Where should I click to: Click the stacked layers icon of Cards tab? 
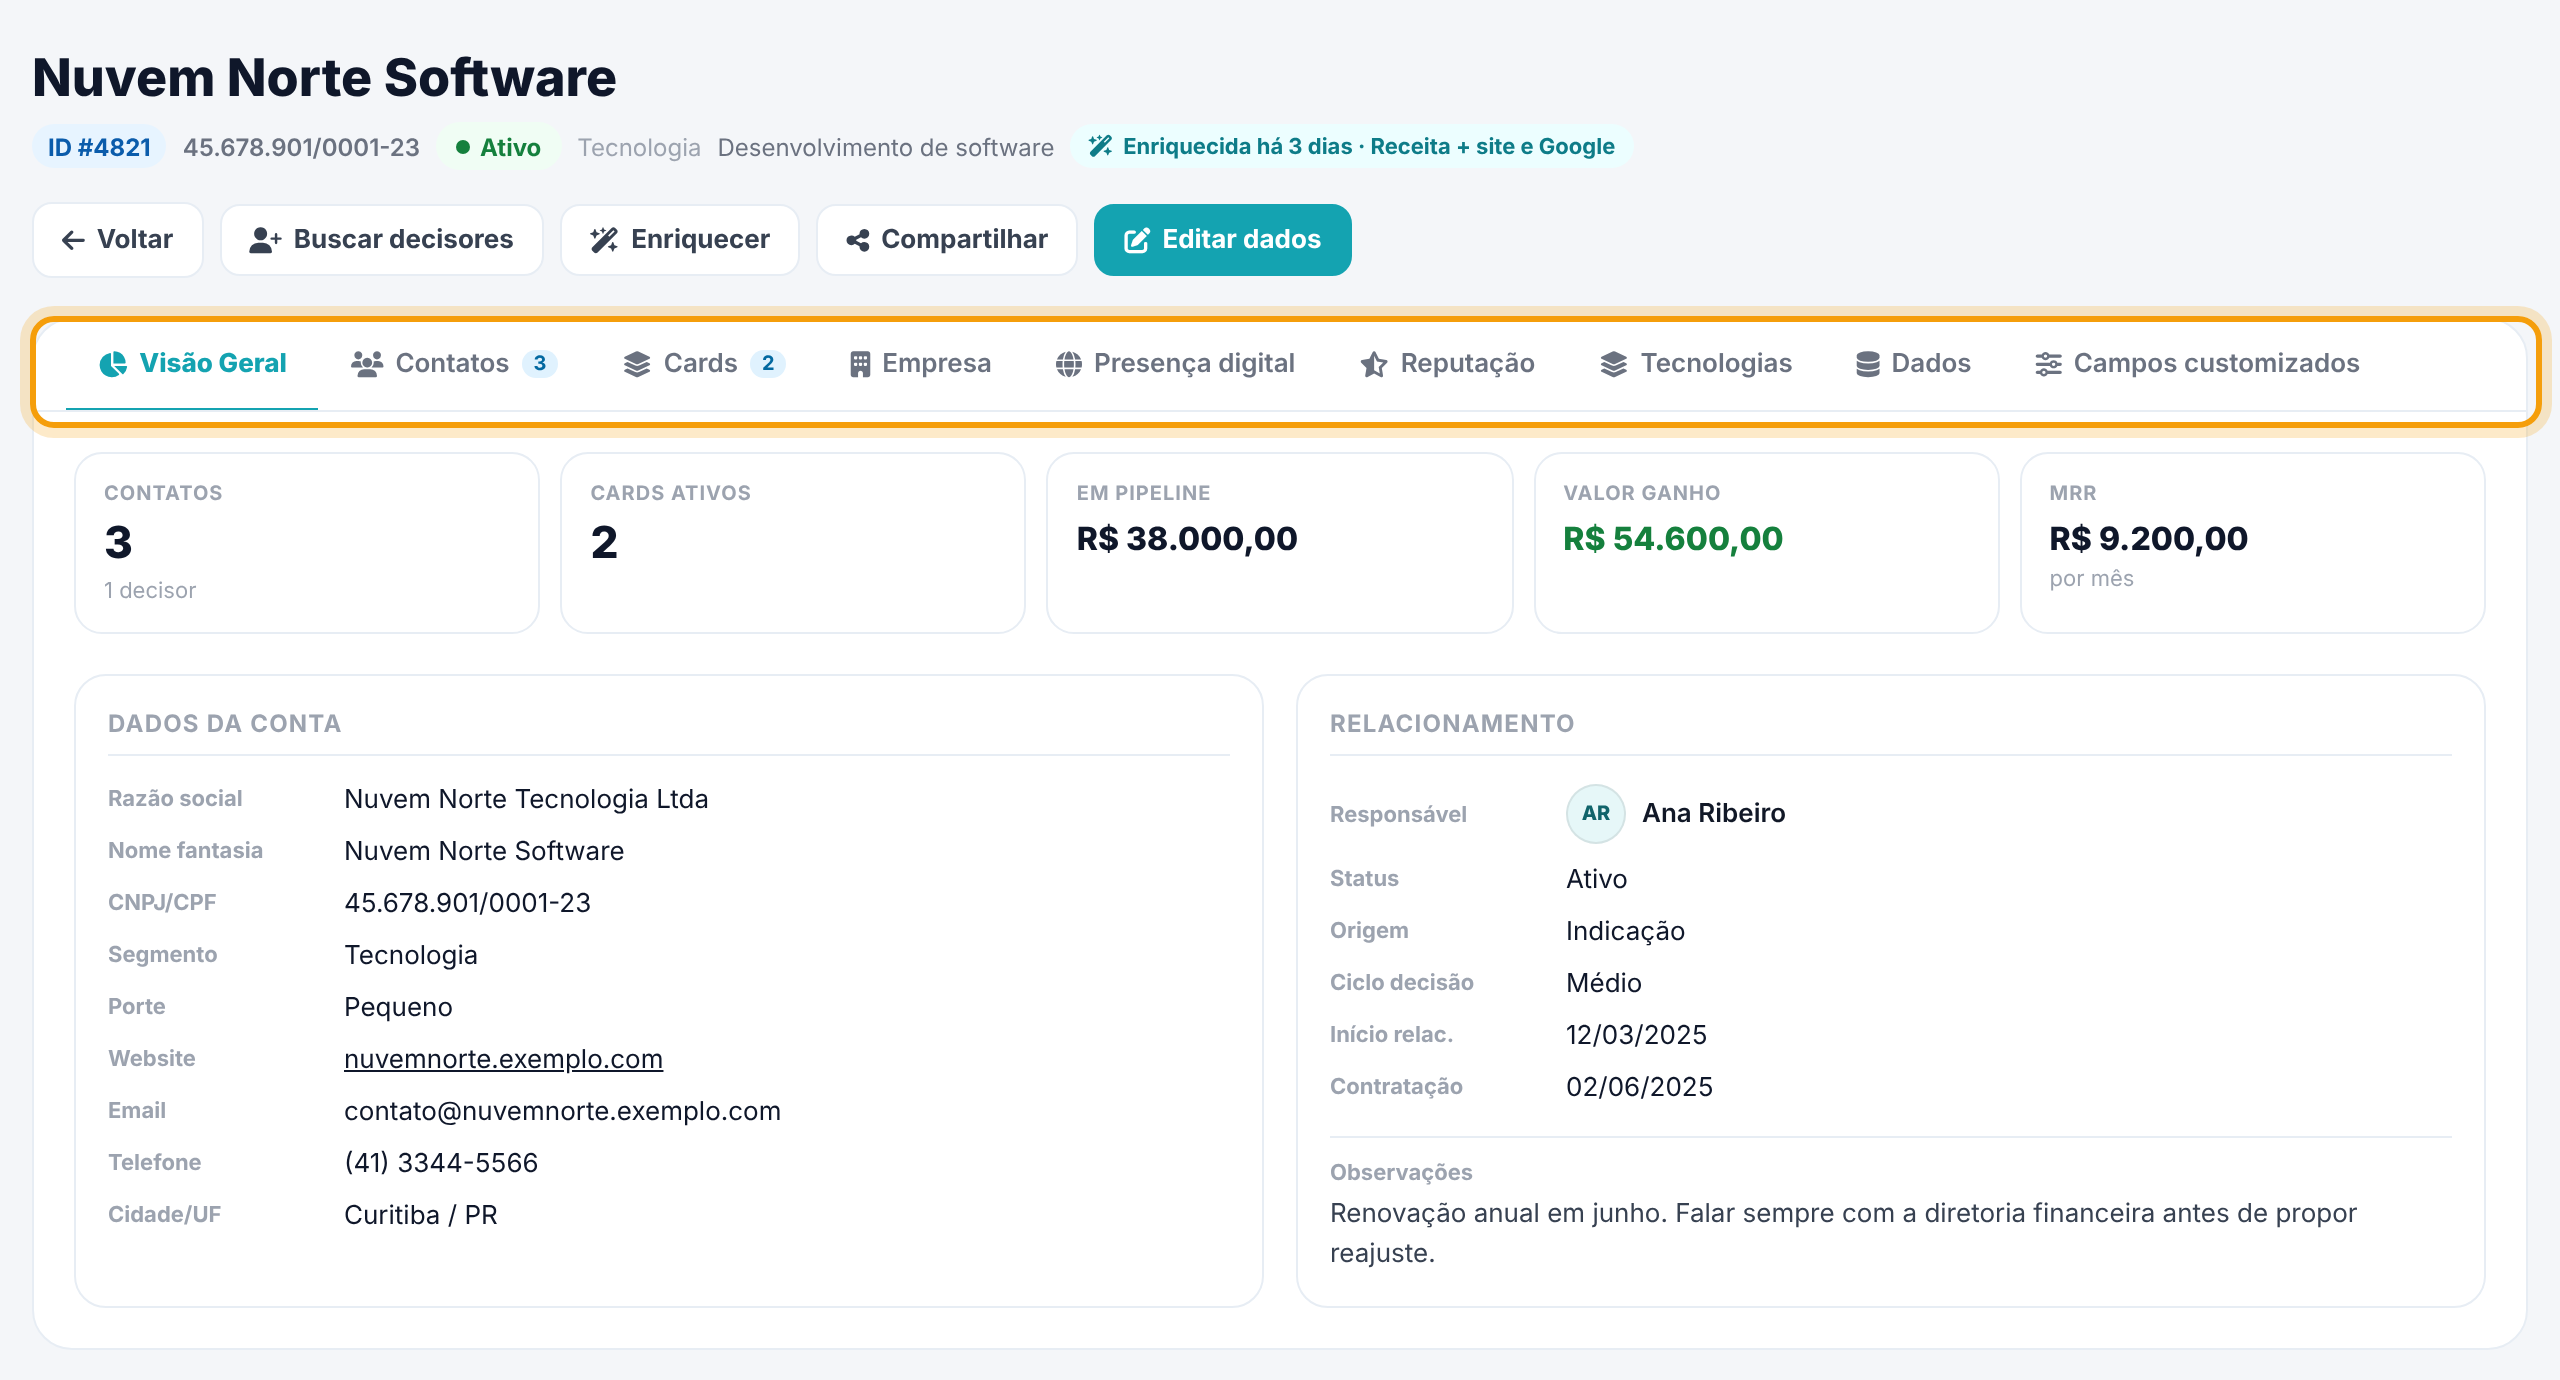coord(637,364)
